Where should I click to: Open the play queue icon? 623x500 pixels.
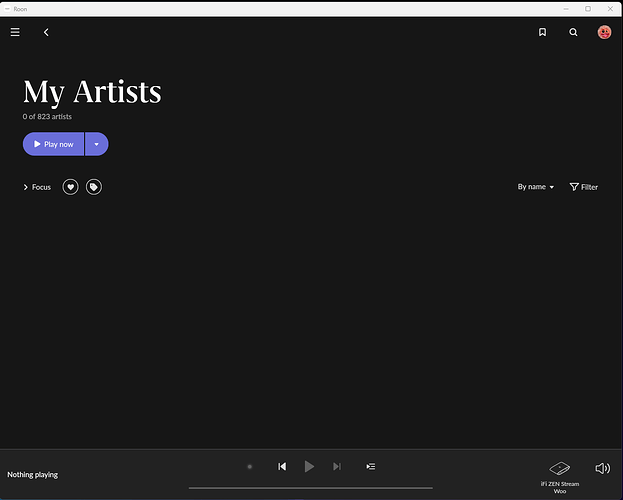(371, 466)
